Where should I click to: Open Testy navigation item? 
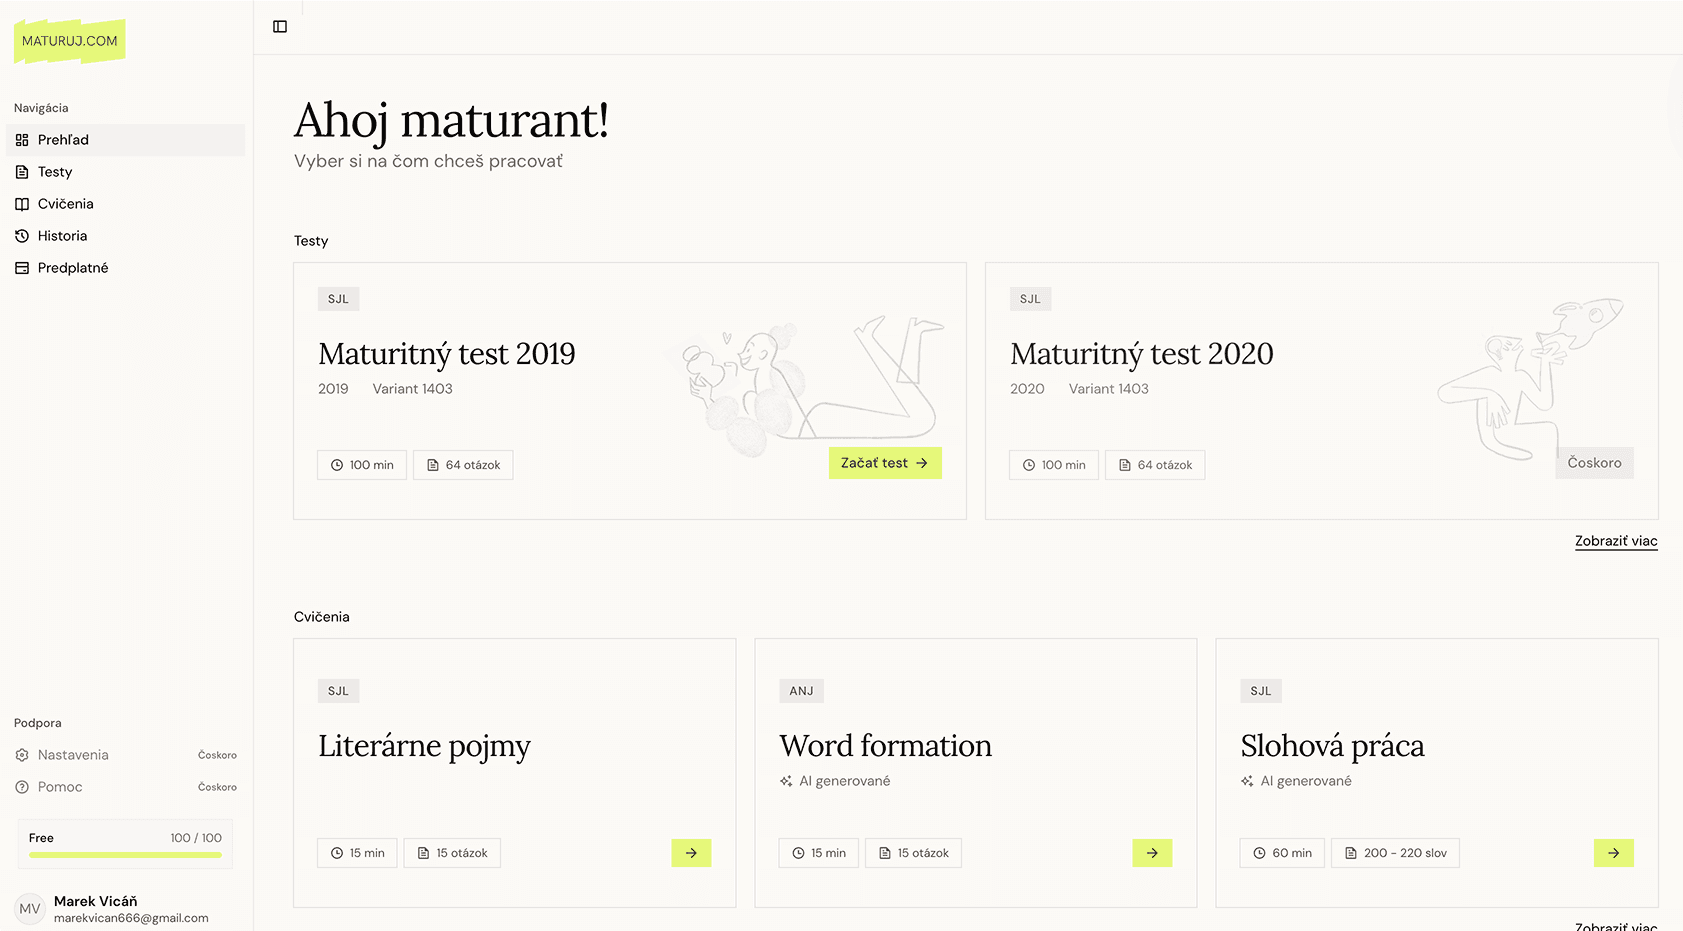125,172
